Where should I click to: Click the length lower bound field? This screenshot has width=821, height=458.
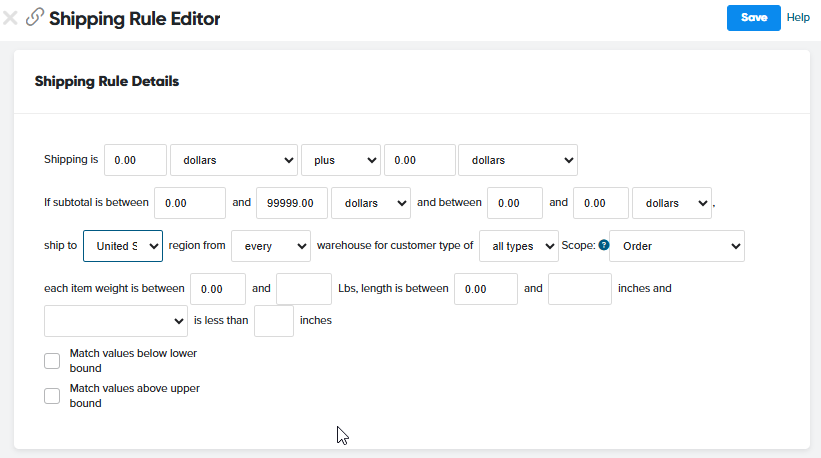pyautogui.click(x=486, y=289)
